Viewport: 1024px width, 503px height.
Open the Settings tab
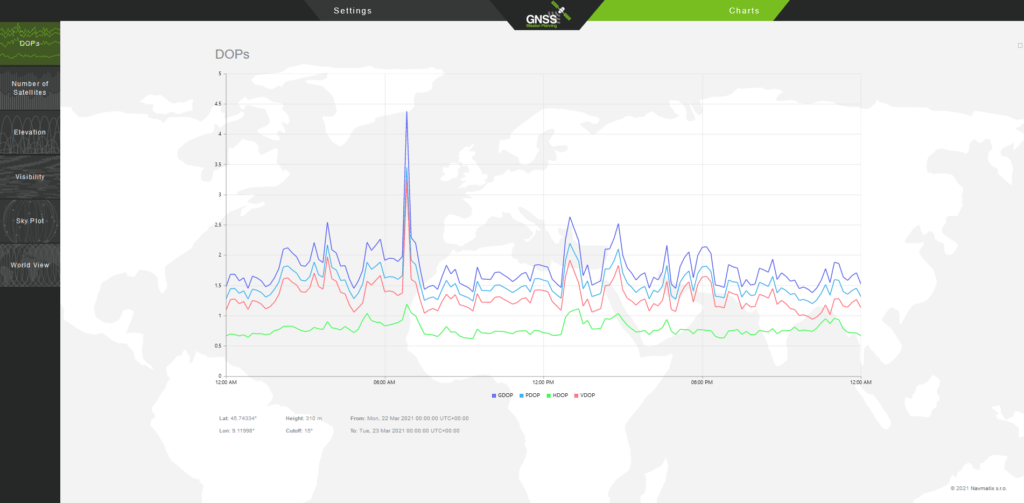click(352, 10)
